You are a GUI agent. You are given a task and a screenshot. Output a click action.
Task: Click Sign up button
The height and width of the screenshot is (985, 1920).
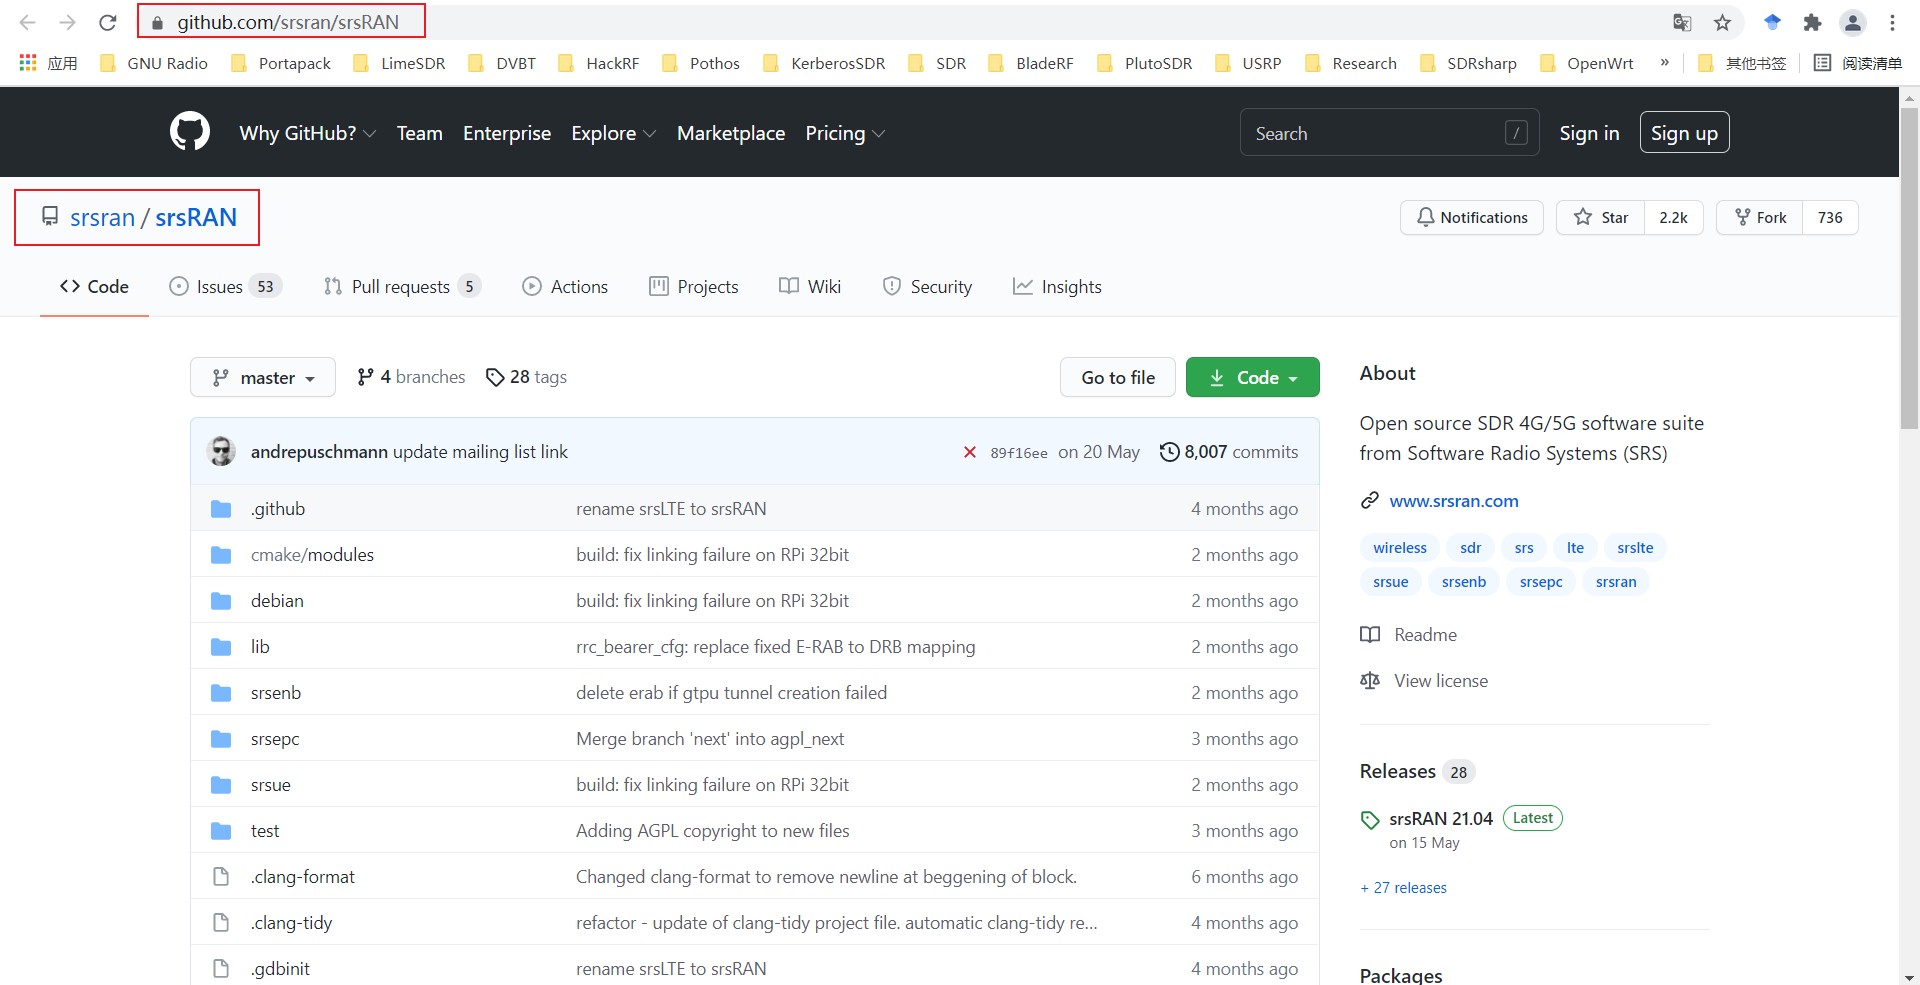pos(1684,132)
